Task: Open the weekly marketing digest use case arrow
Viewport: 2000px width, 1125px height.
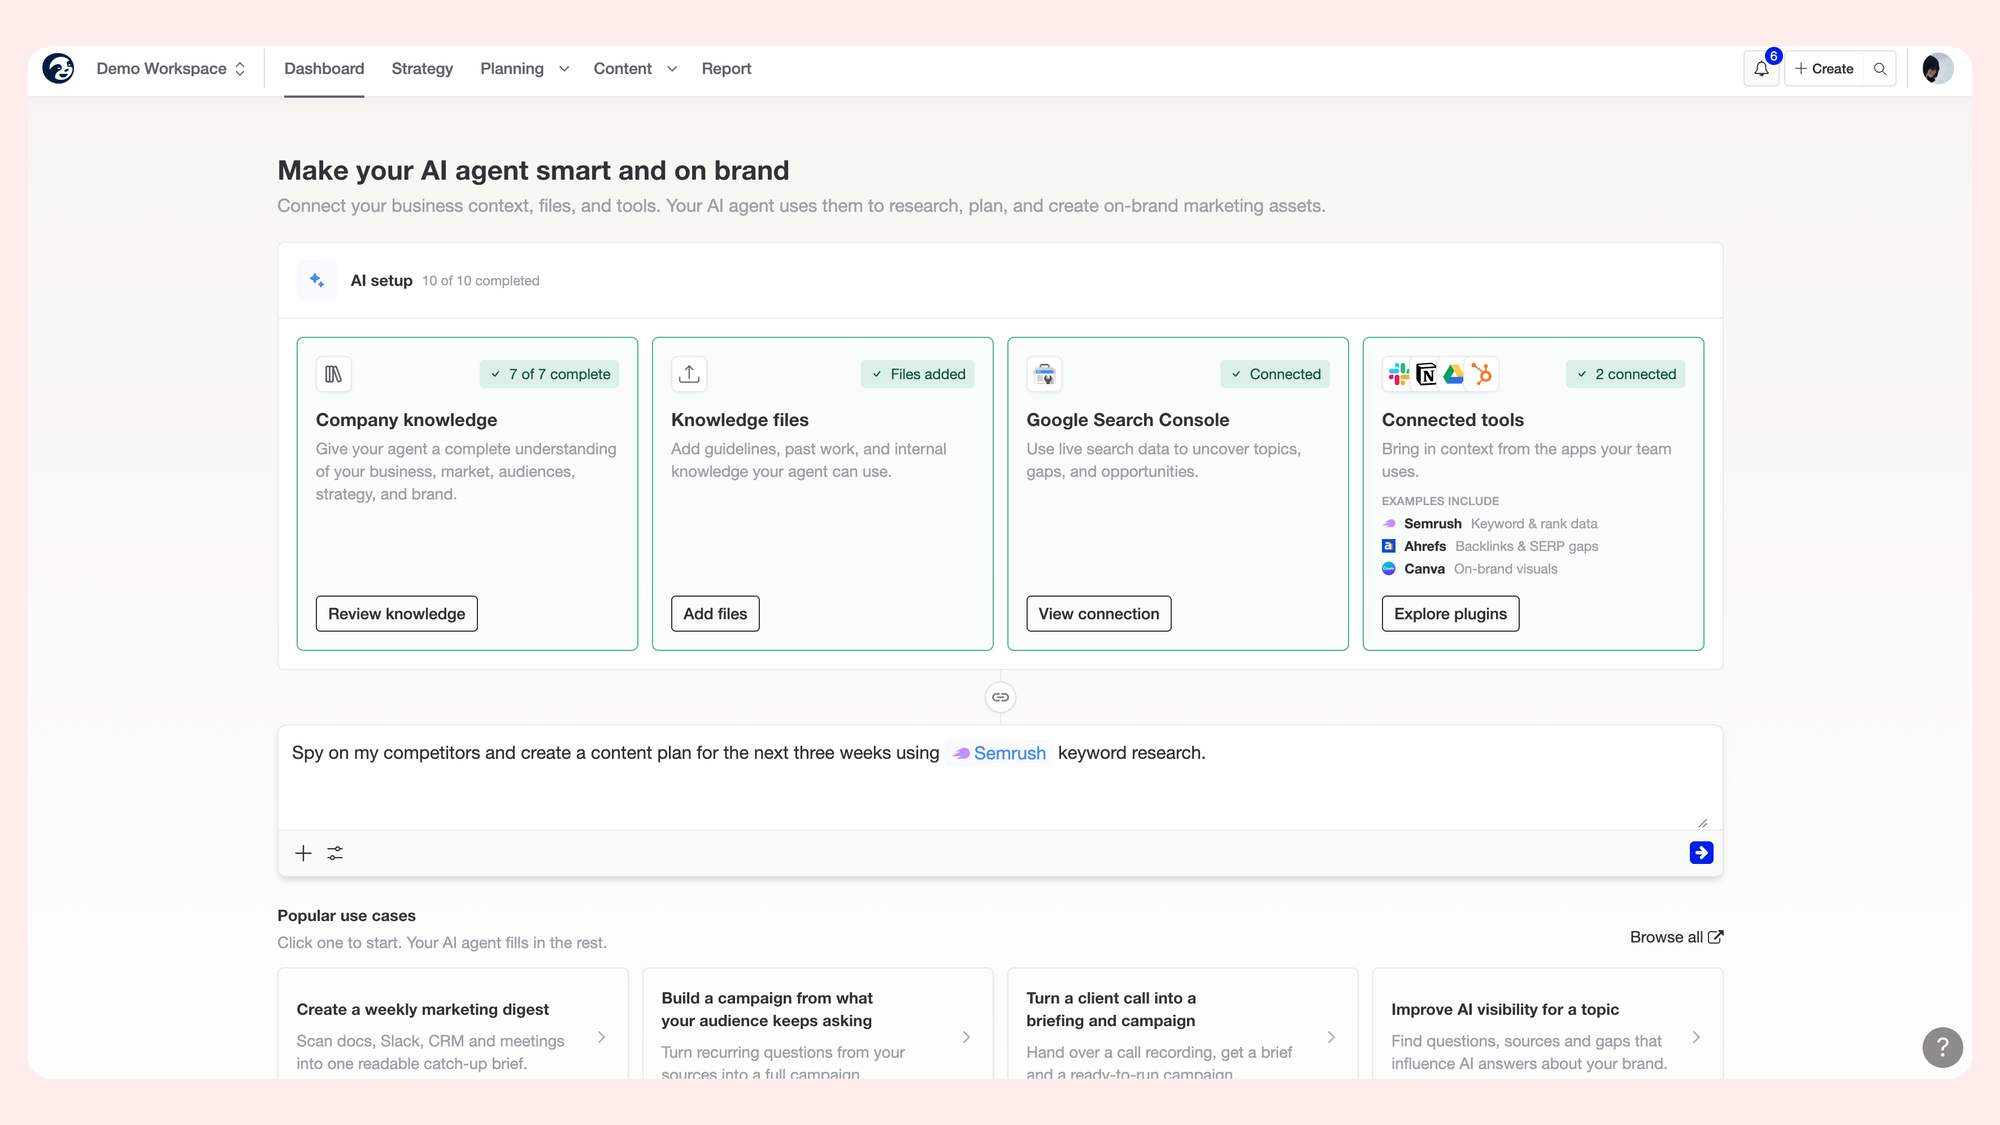Action: [601, 1037]
